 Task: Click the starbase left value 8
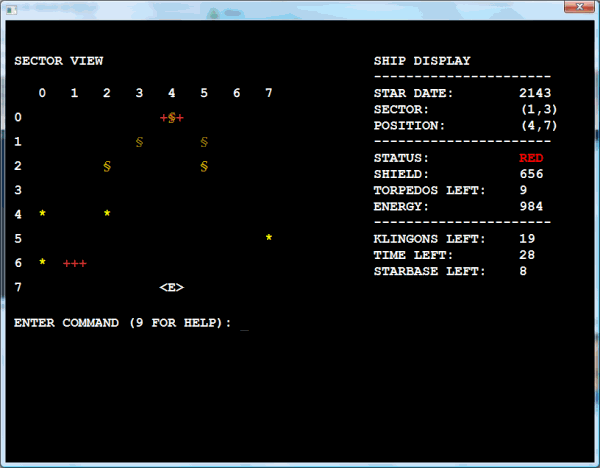click(523, 271)
